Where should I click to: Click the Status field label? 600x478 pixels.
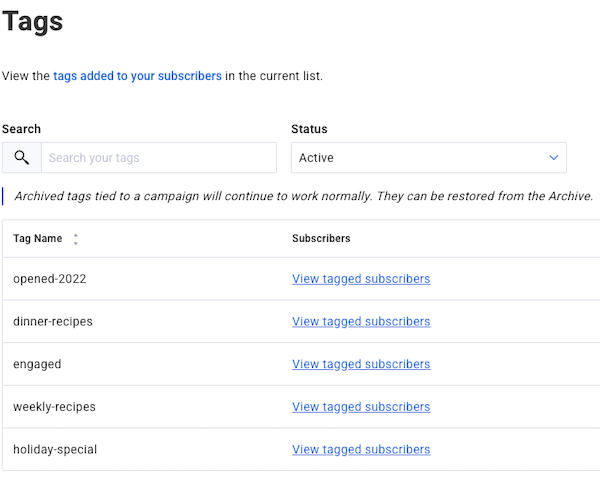pyautogui.click(x=309, y=129)
